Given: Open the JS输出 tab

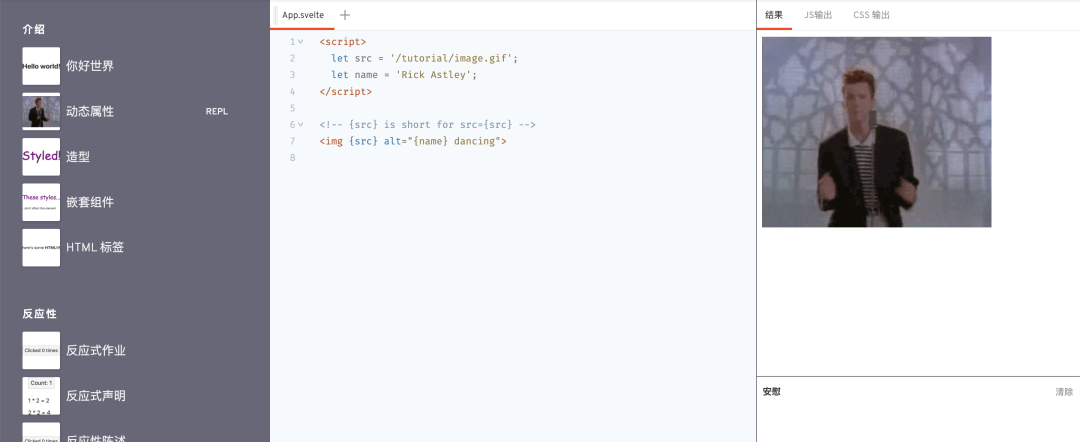Looking at the screenshot, I should (818, 15).
